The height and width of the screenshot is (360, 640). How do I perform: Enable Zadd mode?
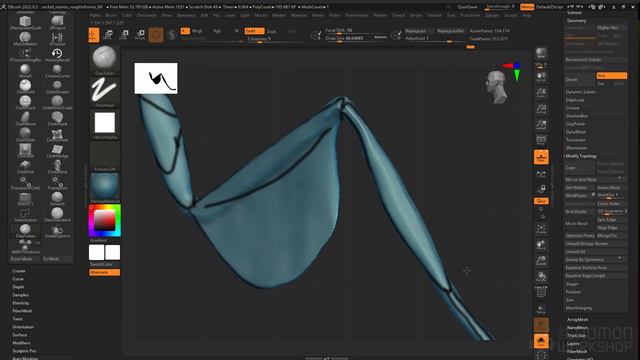click(254, 31)
